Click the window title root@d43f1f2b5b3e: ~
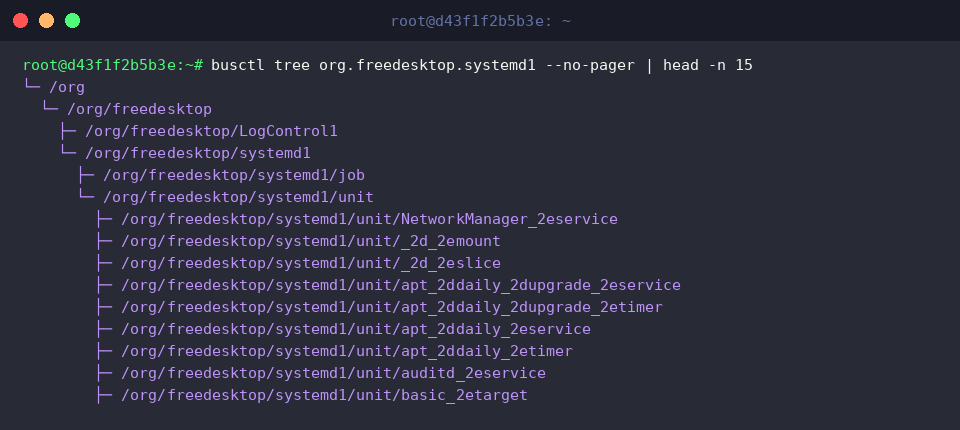This screenshot has height=430, width=960. 481,21
